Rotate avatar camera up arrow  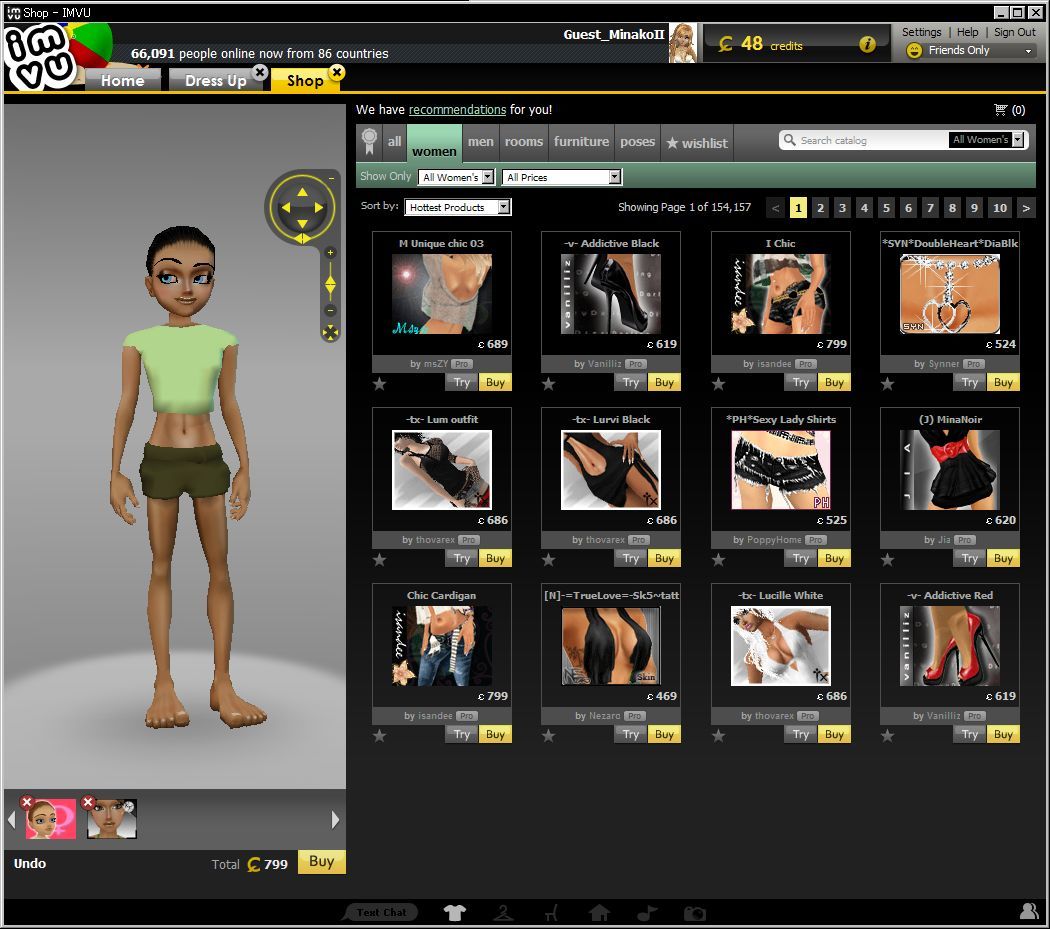302,192
